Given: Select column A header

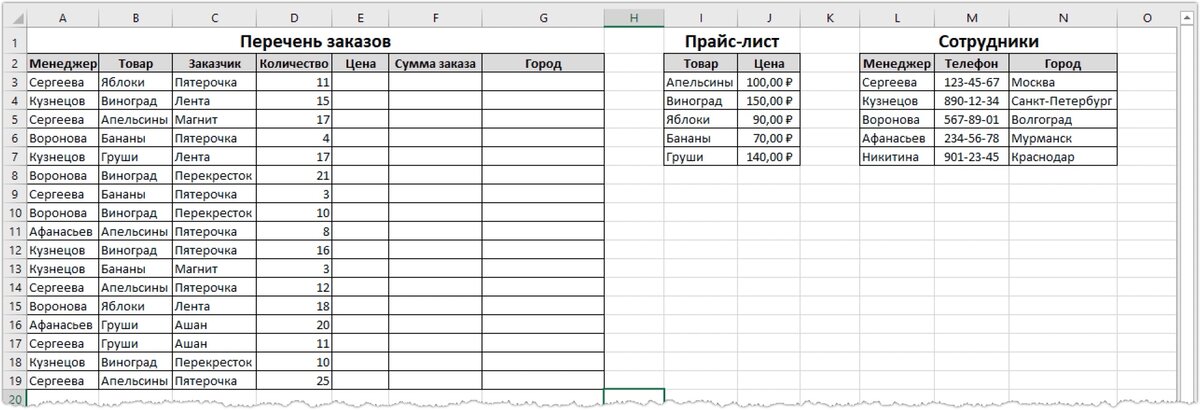Looking at the screenshot, I should click(62, 17).
